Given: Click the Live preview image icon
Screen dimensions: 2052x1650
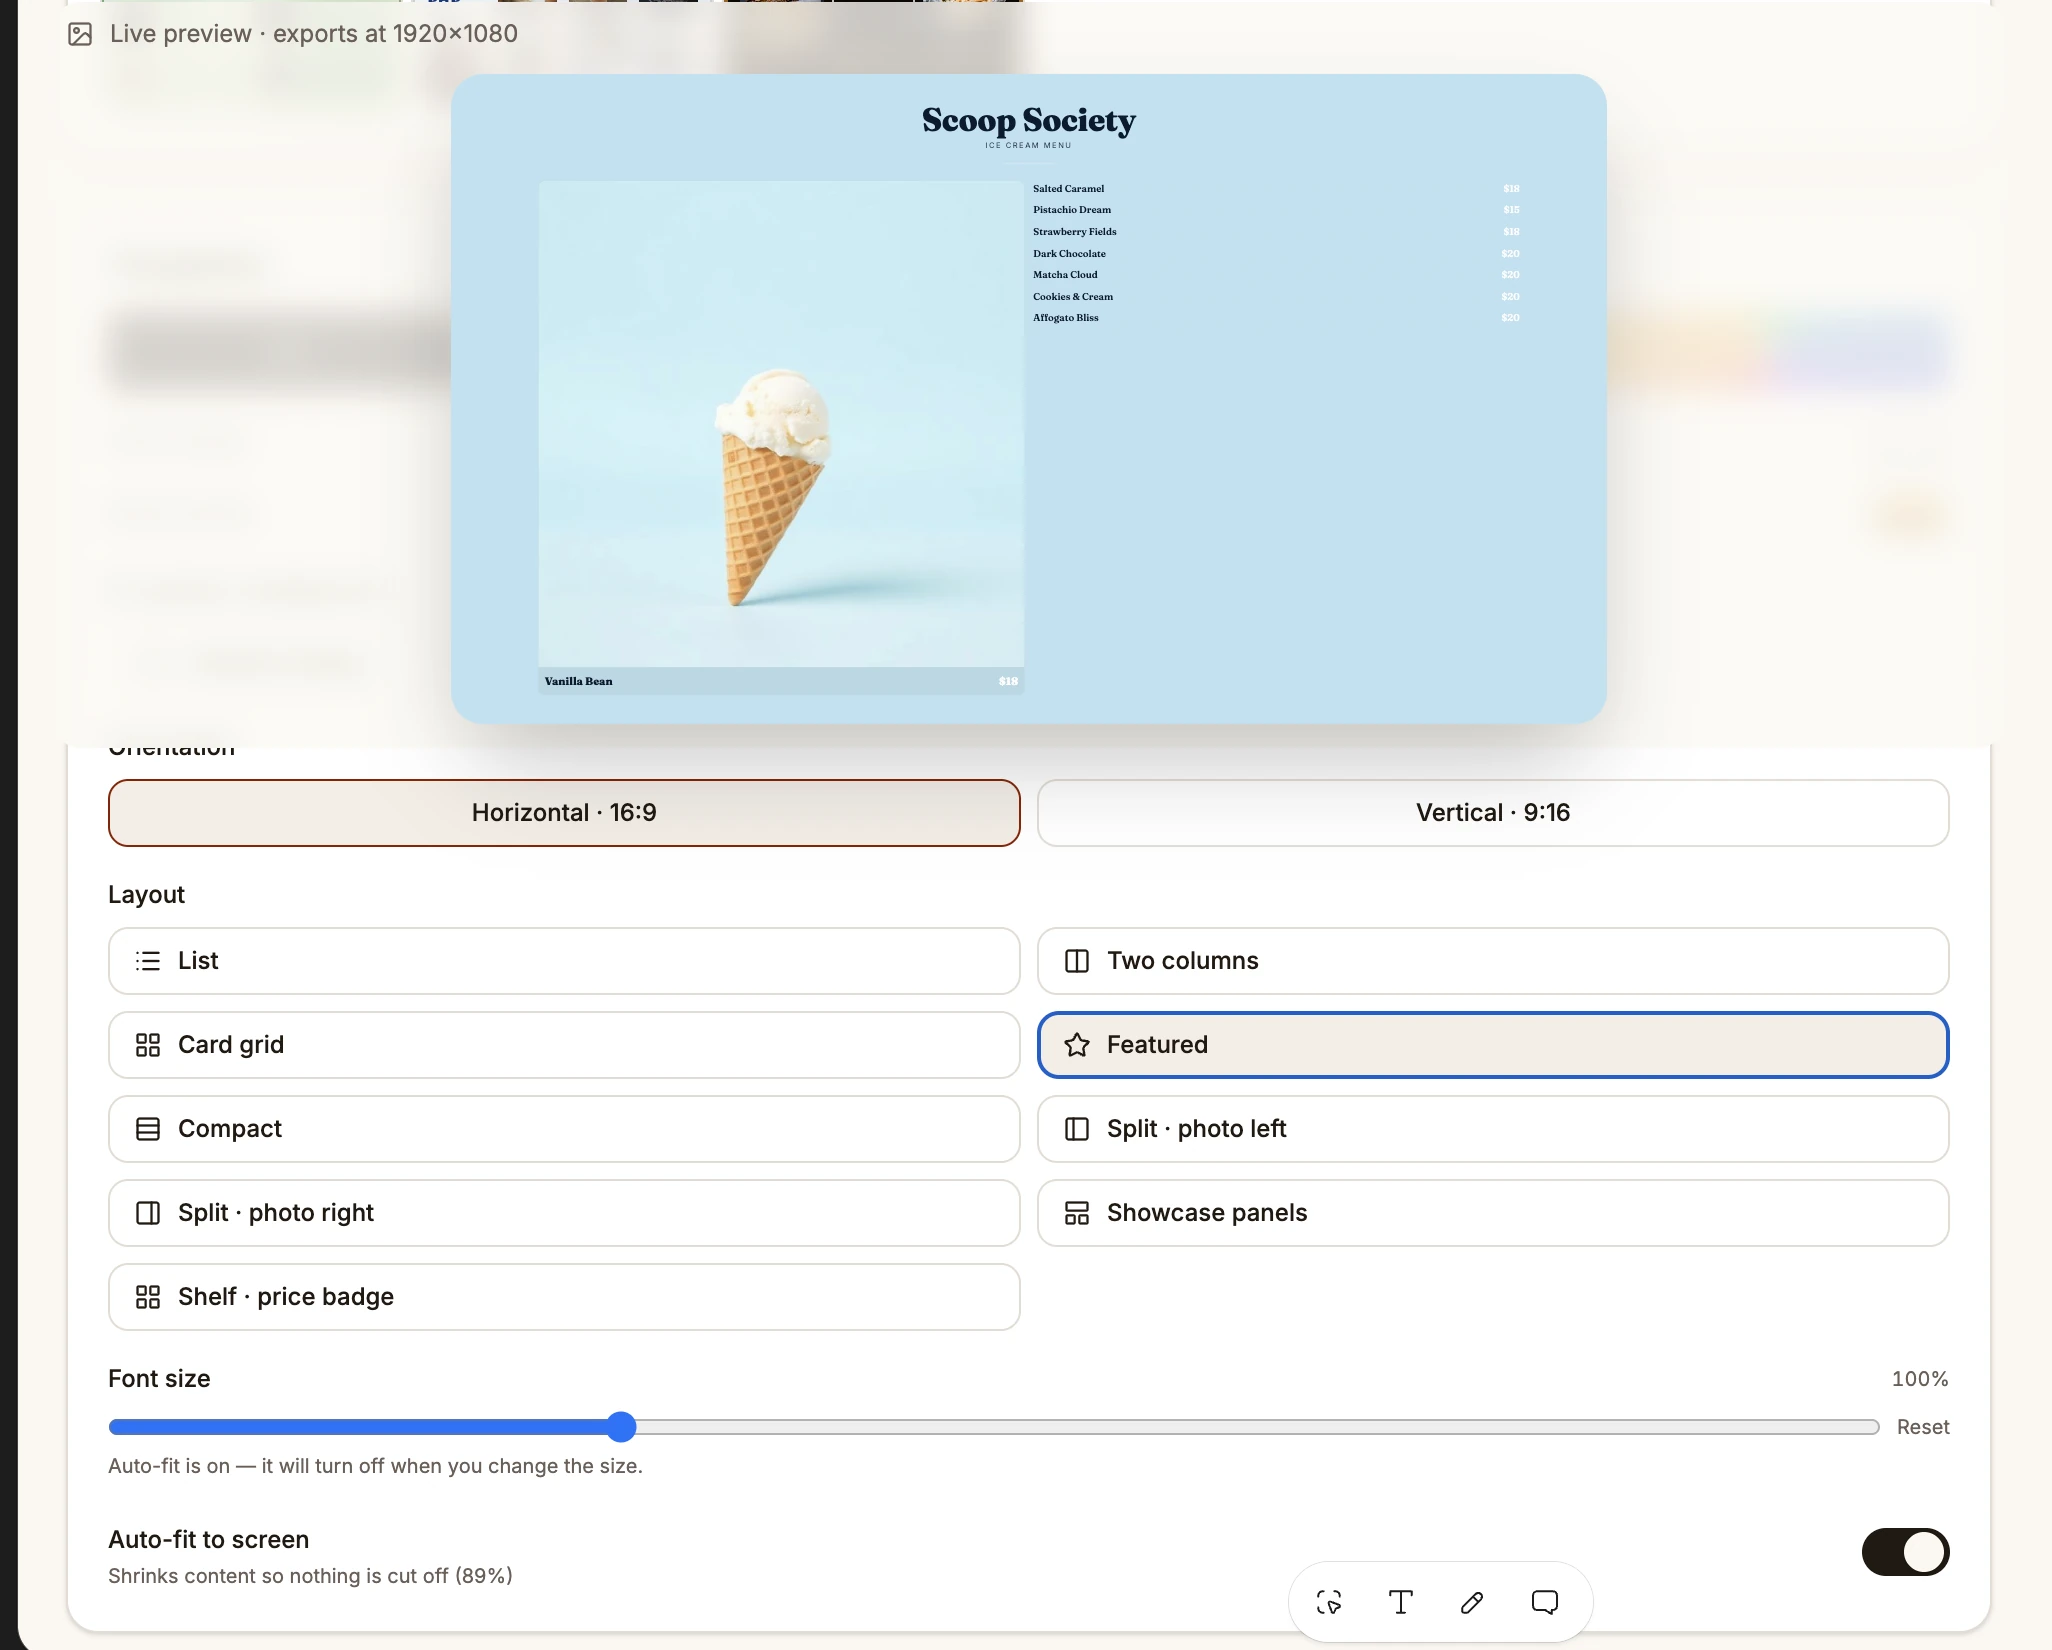Looking at the screenshot, I should [x=80, y=34].
